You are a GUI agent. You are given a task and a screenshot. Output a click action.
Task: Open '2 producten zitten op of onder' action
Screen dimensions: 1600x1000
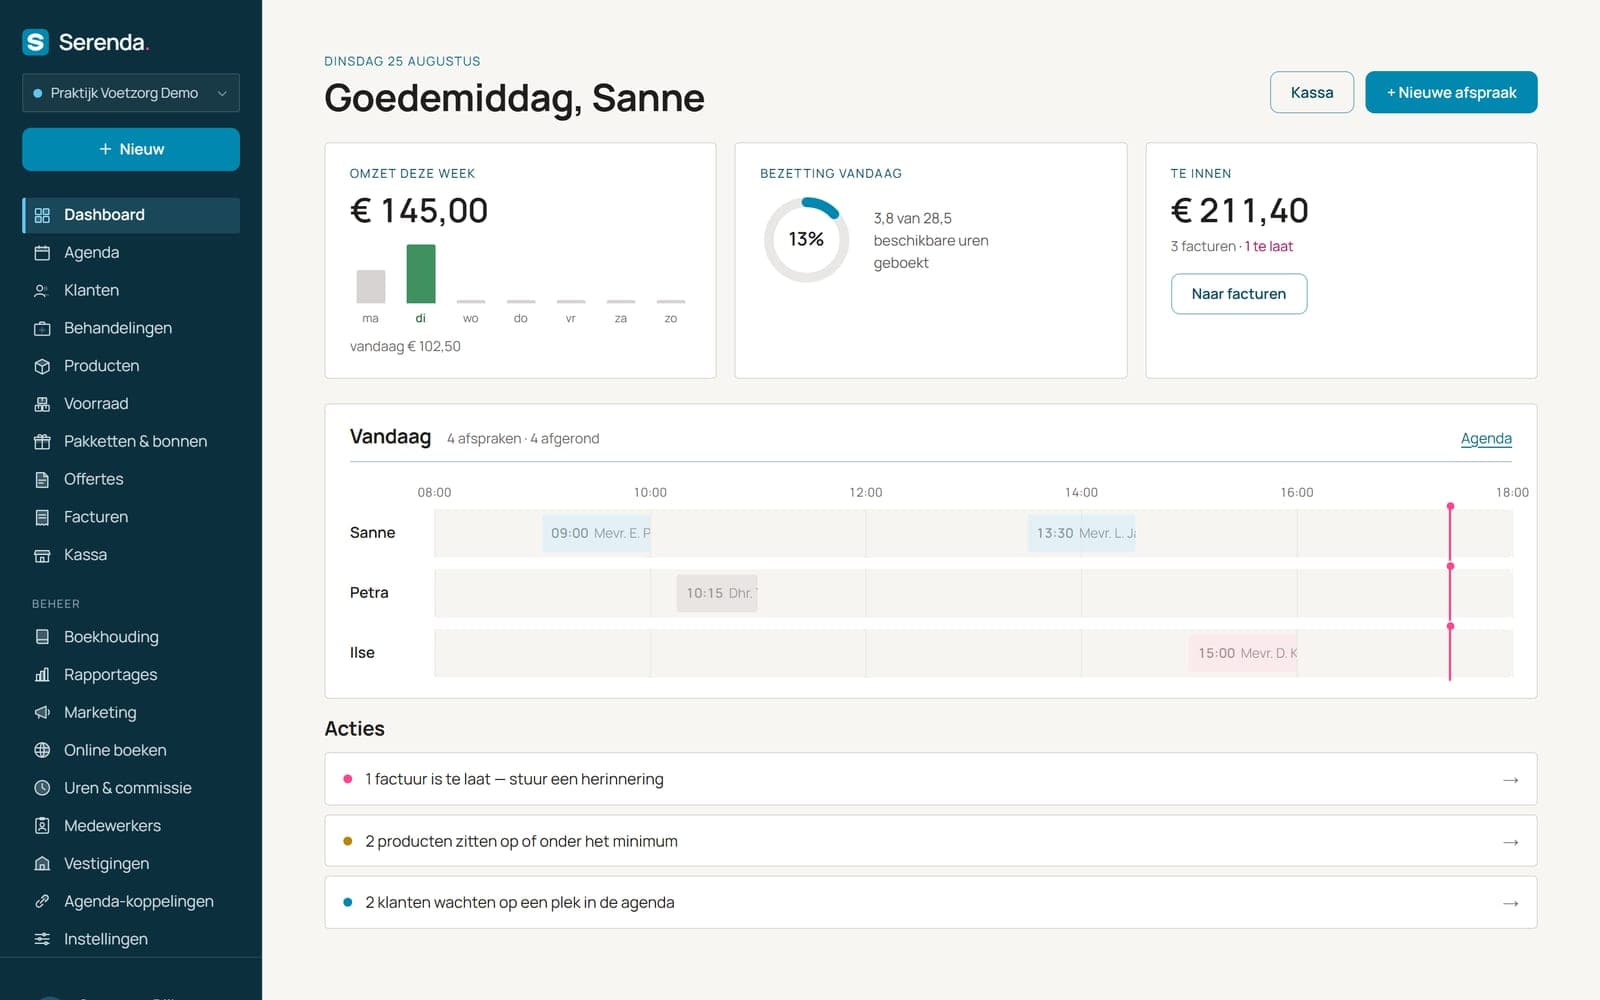pyautogui.click(x=930, y=841)
